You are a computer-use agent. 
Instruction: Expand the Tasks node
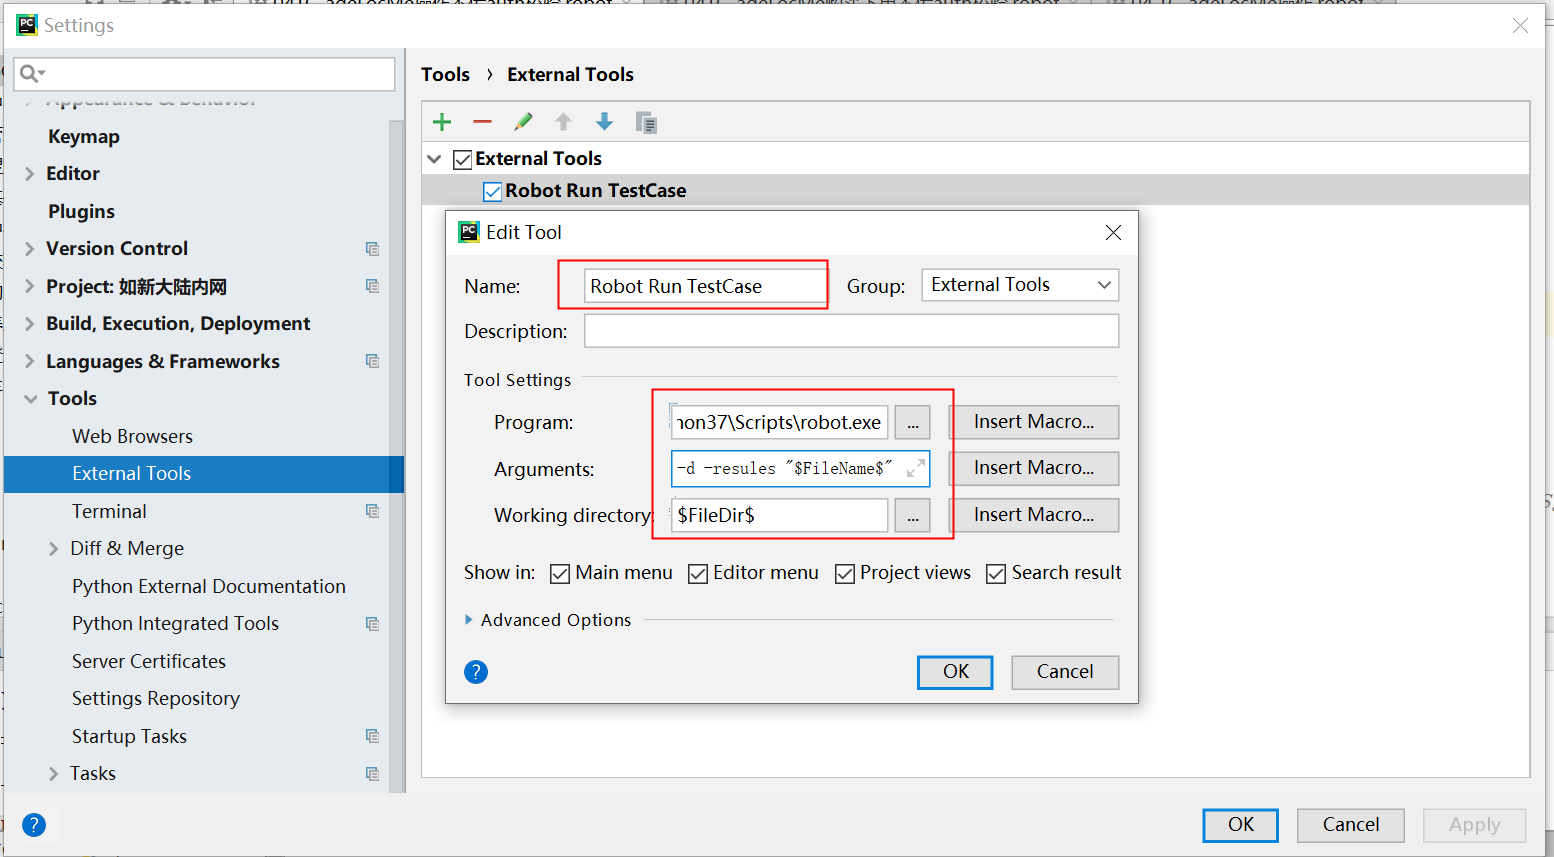click(x=54, y=774)
